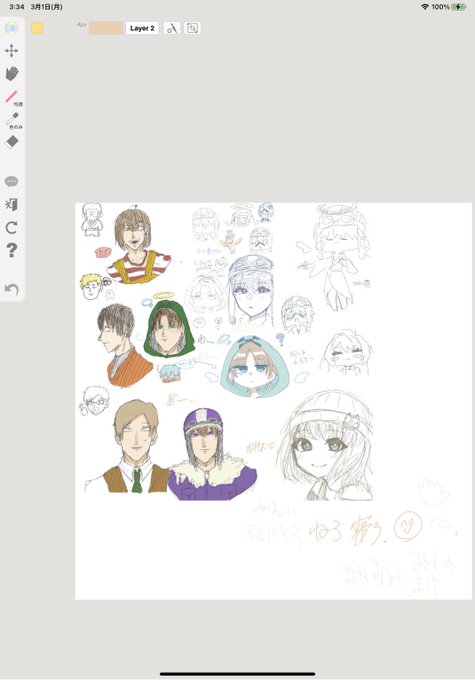Viewport: 475px width, 680px height.
Task: Click the green-hooded character with halo
Action: 168,325
